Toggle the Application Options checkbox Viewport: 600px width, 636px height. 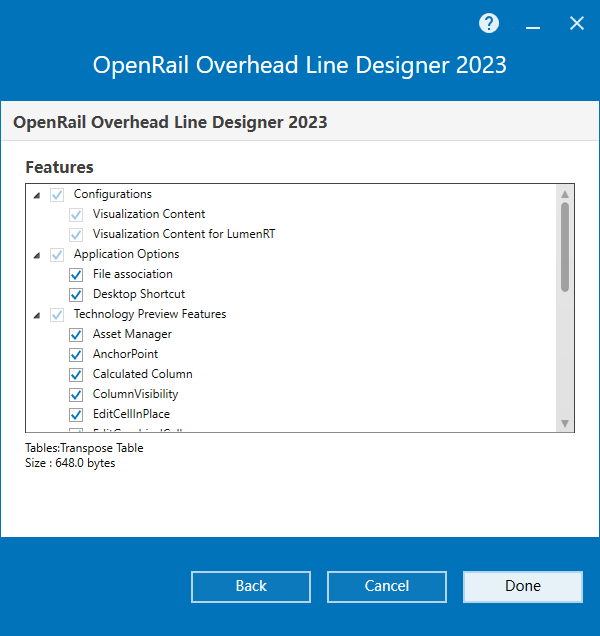point(57,255)
